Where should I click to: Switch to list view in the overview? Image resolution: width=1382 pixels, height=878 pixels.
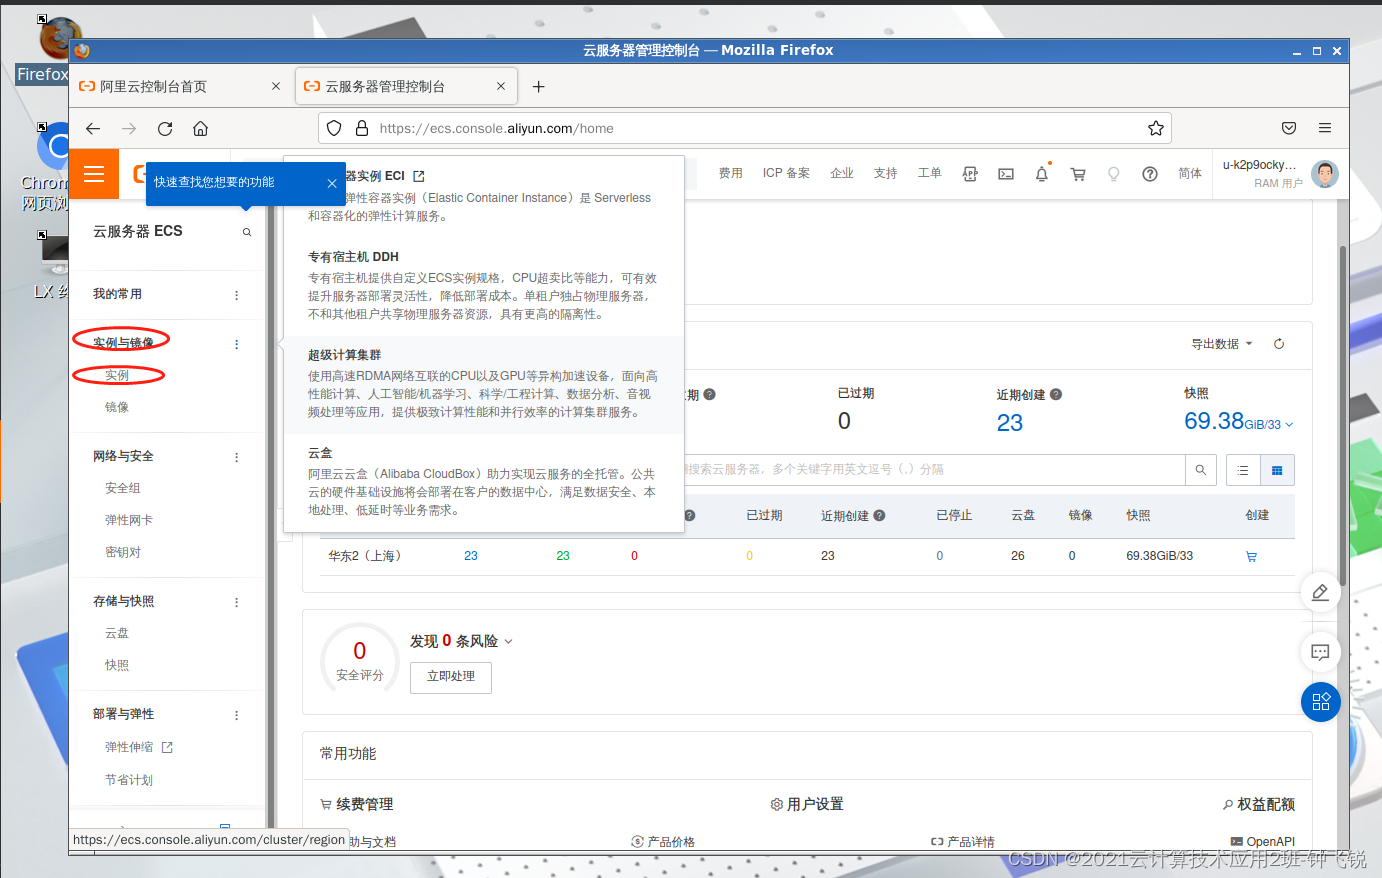tap(1243, 470)
